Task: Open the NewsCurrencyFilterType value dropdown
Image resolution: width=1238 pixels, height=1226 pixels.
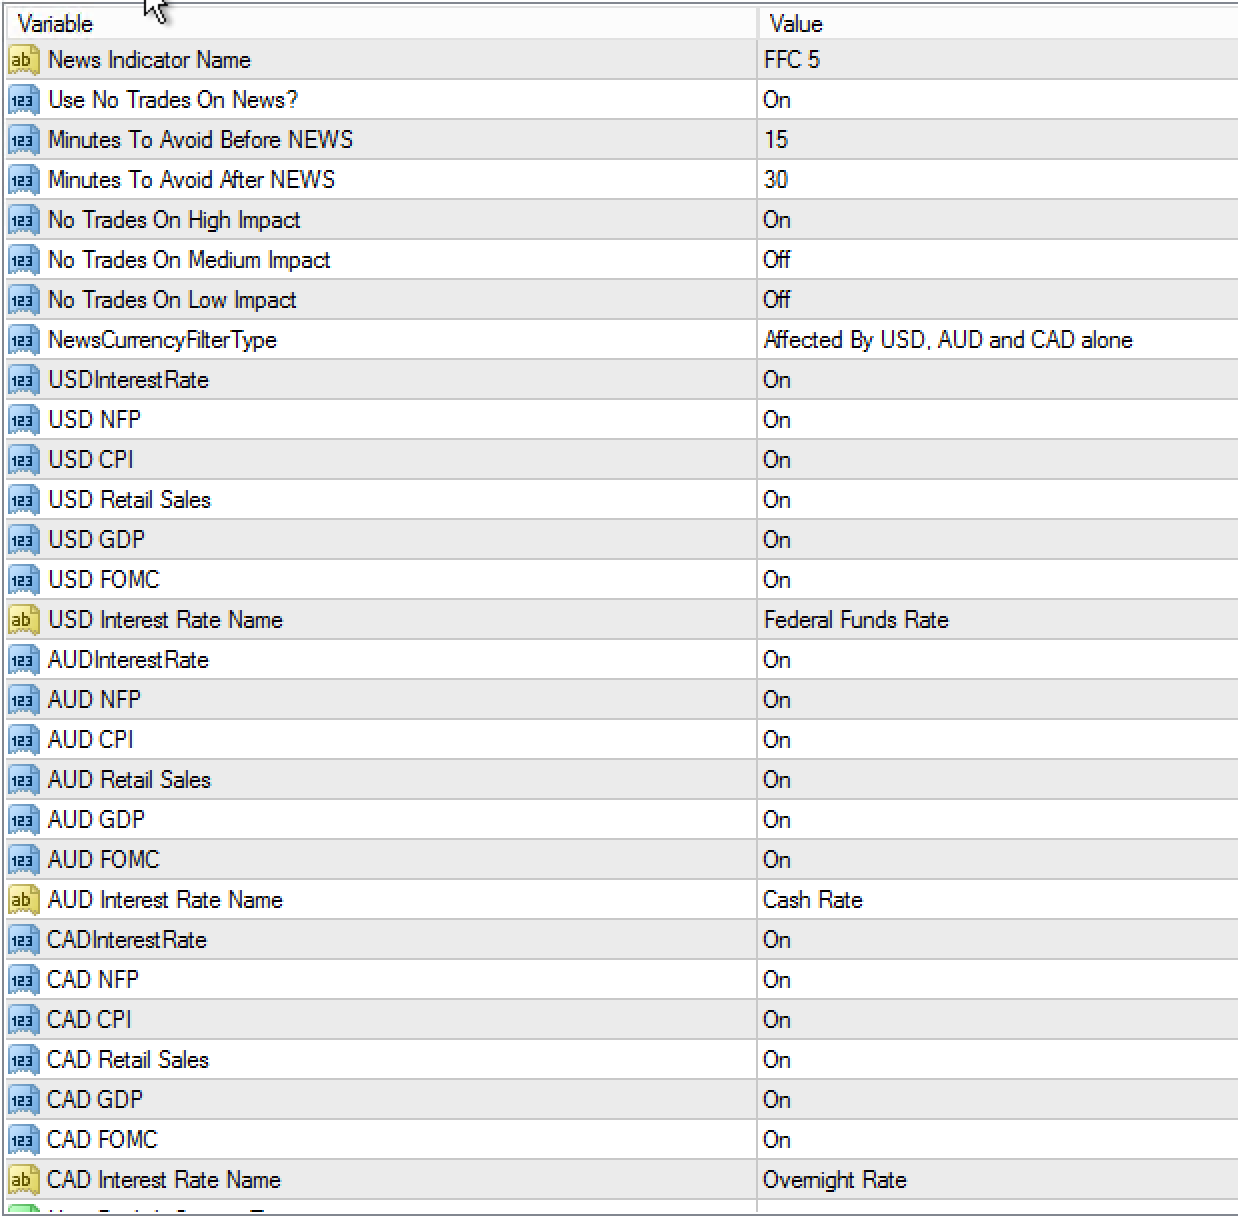Action: pyautogui.click(x=947, y=340)
